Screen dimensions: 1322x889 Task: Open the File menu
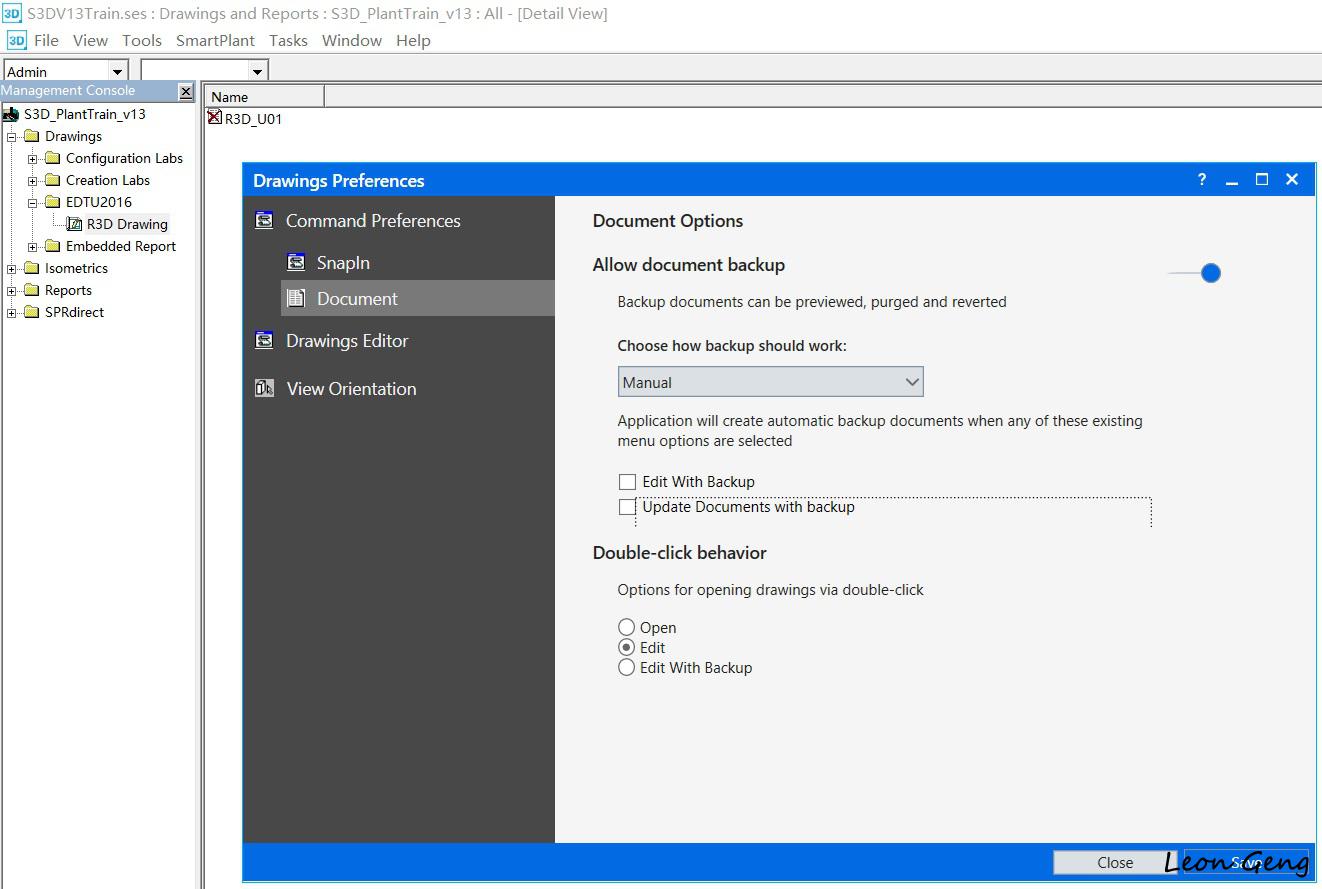46,40
